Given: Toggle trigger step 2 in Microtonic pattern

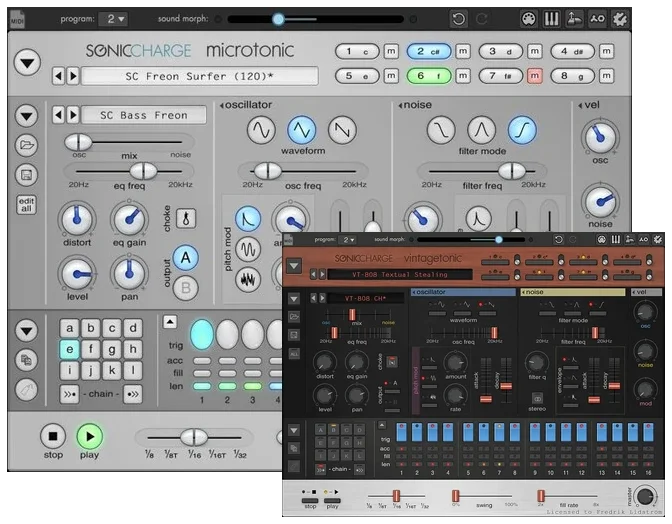Looking at the screenshot, I should 227,334.
